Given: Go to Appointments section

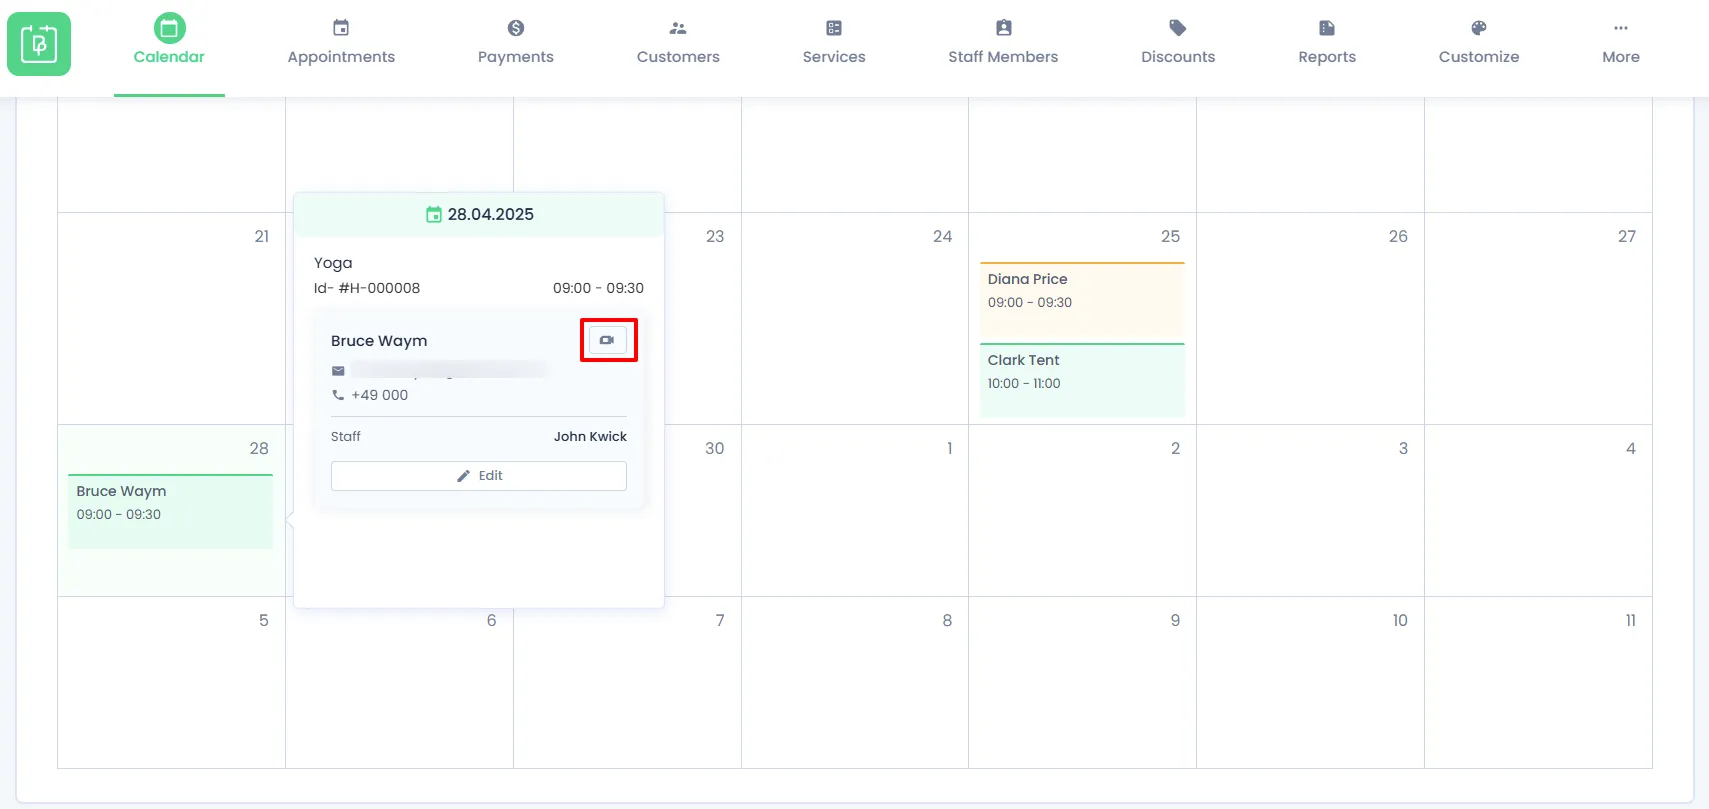Looking at the screenshot, I should pos(341,42).
